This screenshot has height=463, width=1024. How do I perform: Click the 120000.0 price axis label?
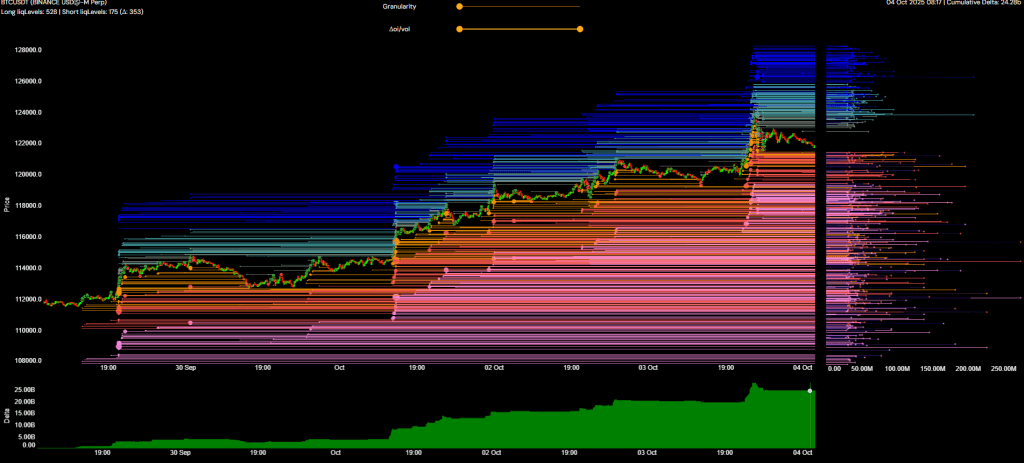point(26,174)
